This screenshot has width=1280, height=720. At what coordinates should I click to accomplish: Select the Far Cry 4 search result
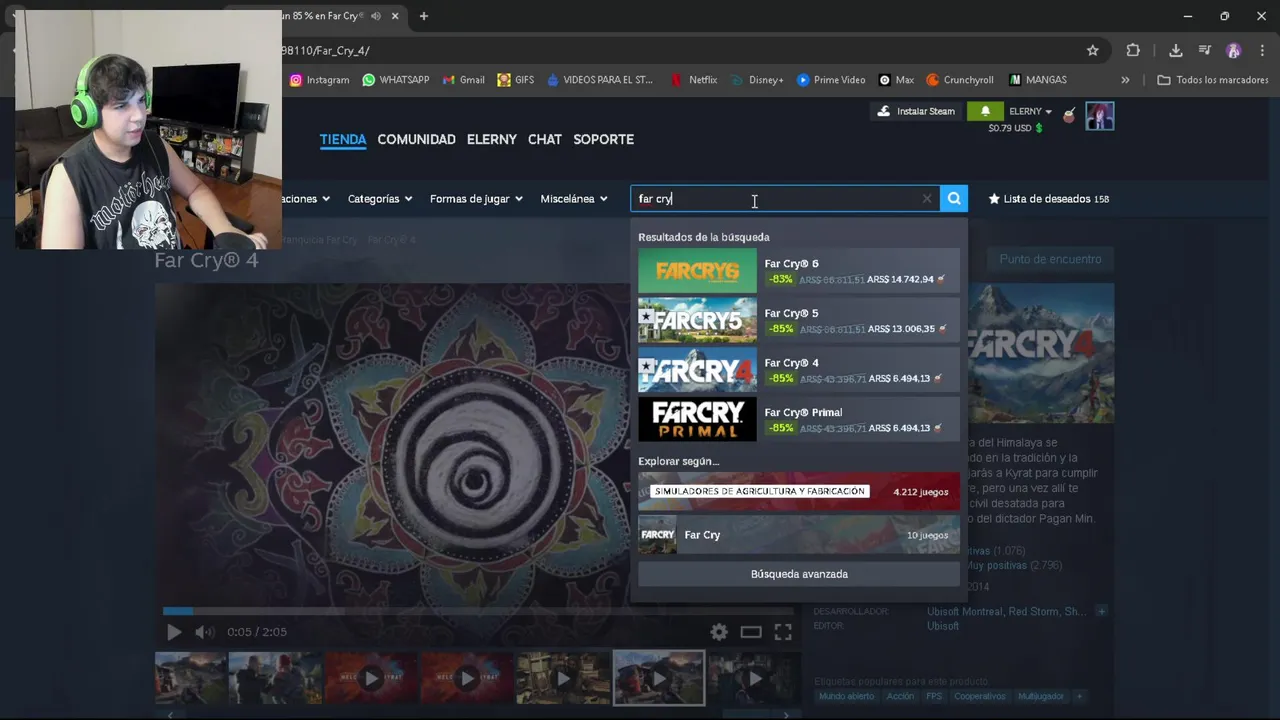(x=799, y=370)
